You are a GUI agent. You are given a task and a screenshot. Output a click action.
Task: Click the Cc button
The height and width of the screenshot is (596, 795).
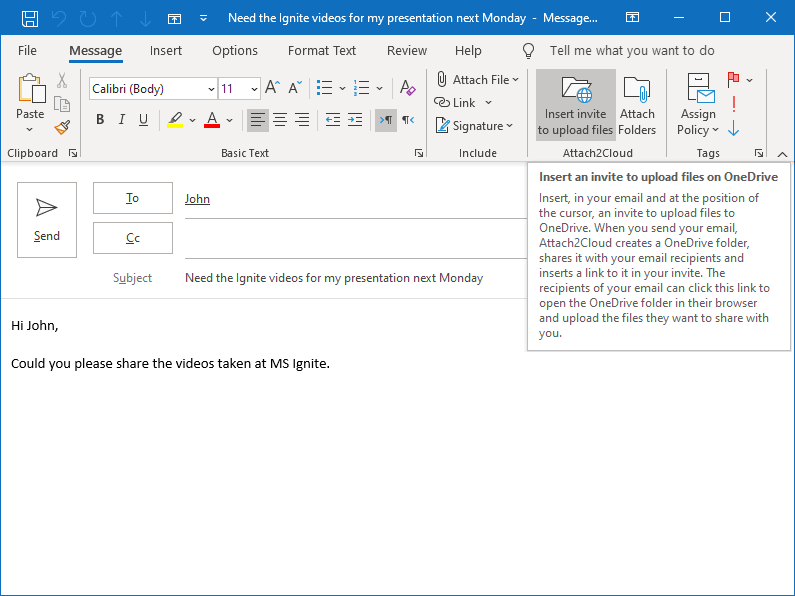pyautogui.click(x=133, y=238)
